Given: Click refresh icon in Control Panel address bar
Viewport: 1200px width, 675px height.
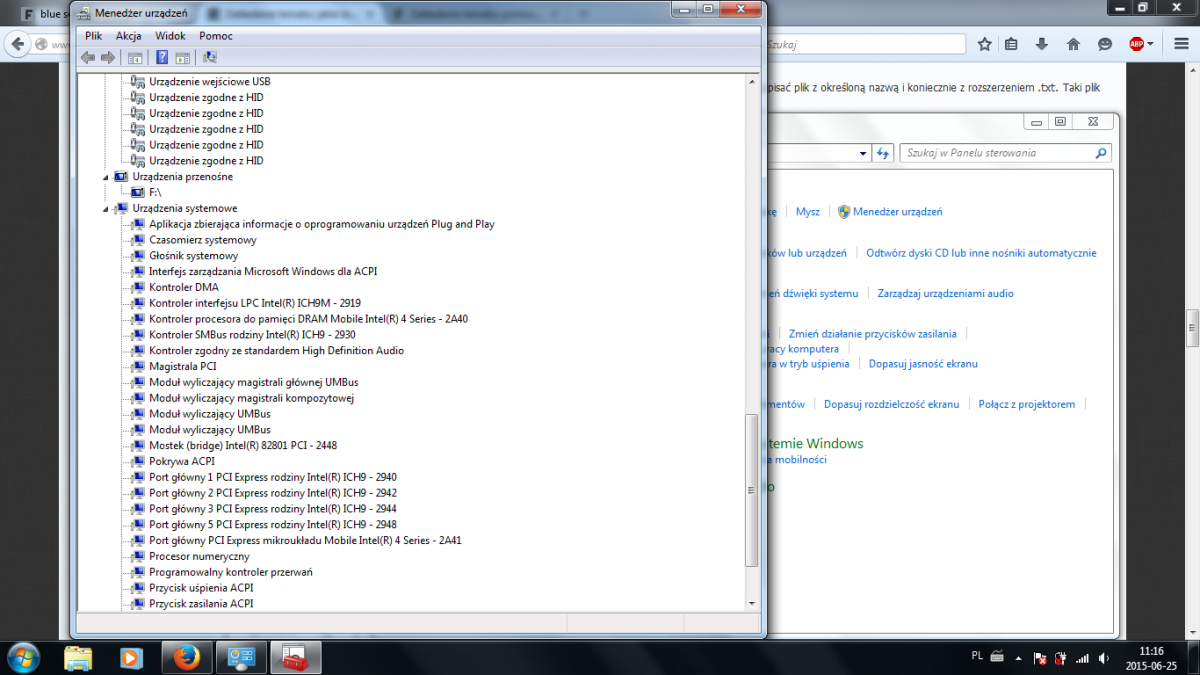Looking at the screenshot, I should pos(882,153).
